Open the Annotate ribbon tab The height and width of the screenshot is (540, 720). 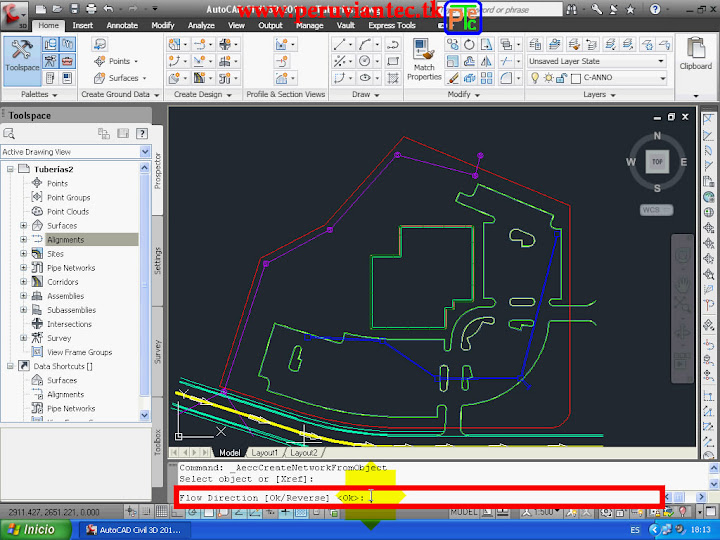coord(122,26)
